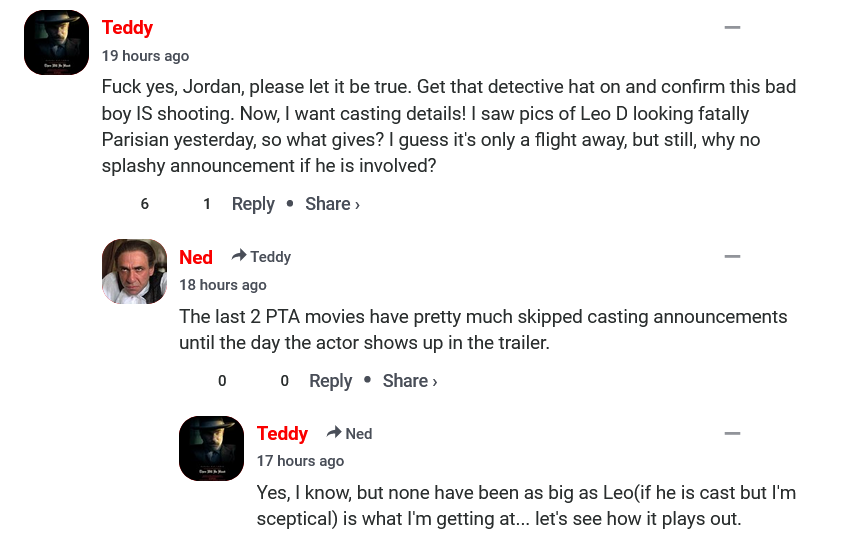
Task: Click Teddy's avatar on the nested reply
Action: pyautogui.click(x=211, y=448)
